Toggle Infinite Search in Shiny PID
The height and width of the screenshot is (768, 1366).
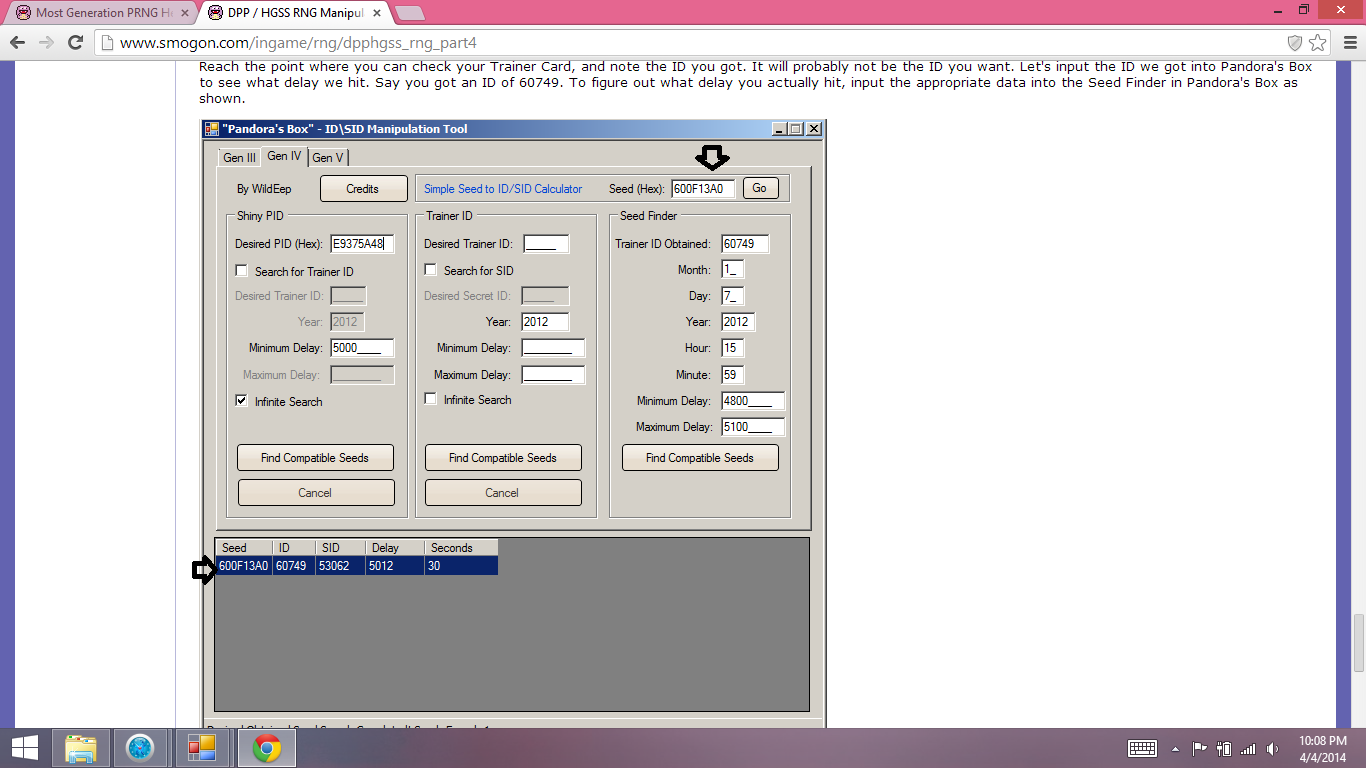pyautogui.click(x=241, y=401)
